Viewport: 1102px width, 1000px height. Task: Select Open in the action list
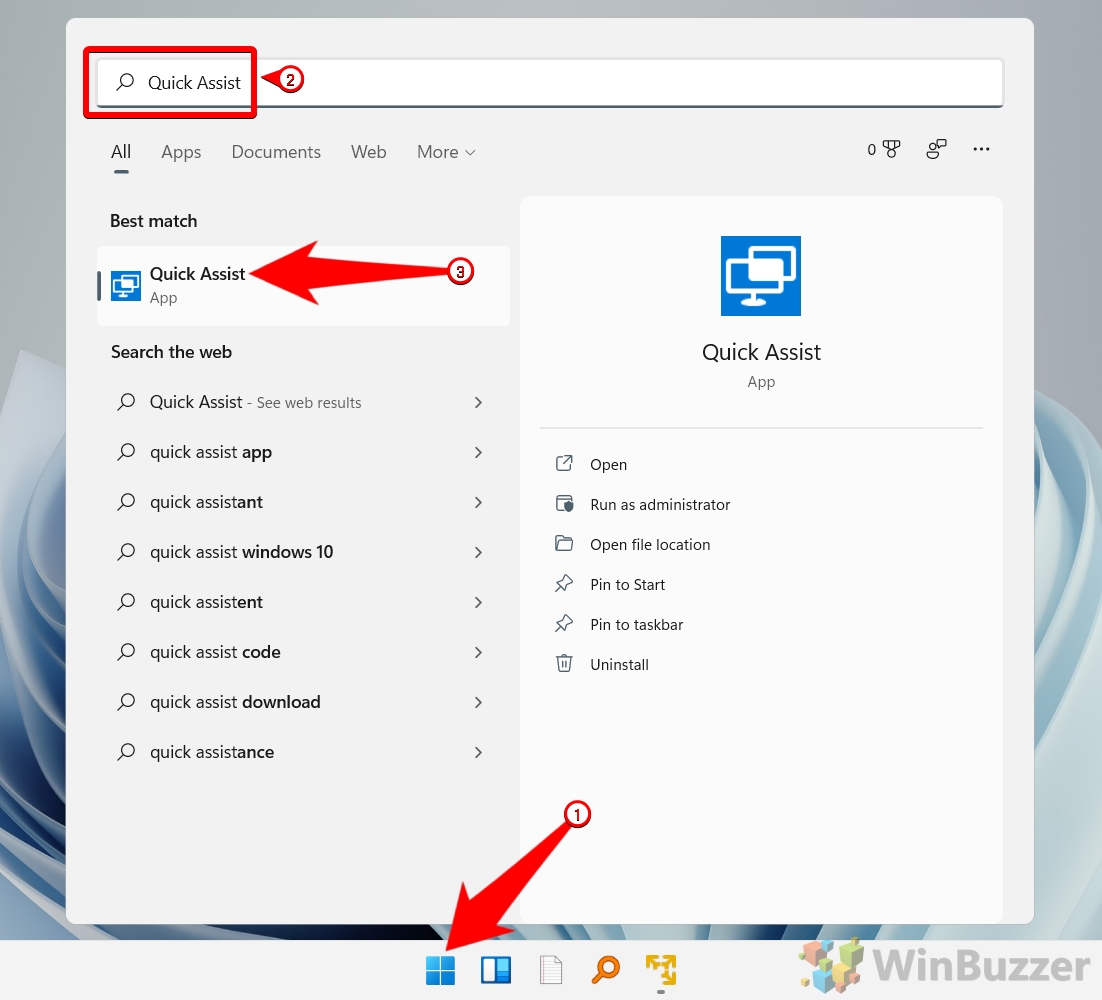(609, 465)
